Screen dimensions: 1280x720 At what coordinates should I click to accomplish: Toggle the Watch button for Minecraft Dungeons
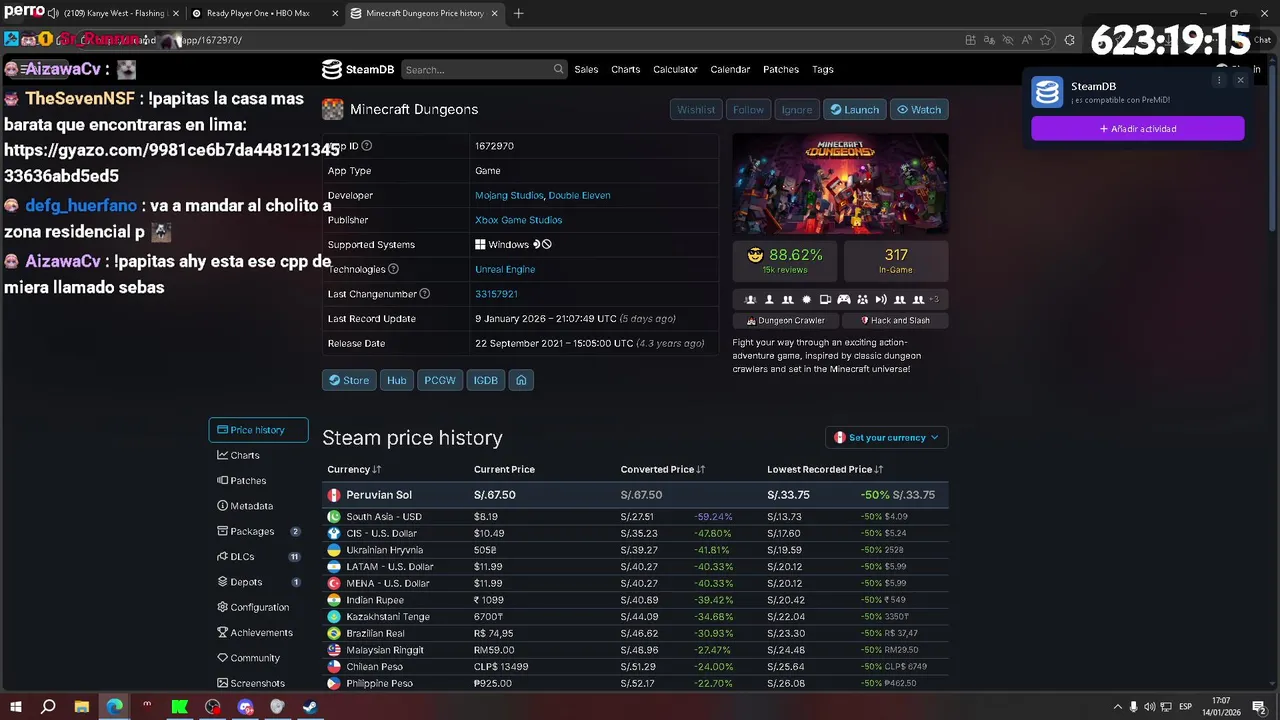[918, 110]
